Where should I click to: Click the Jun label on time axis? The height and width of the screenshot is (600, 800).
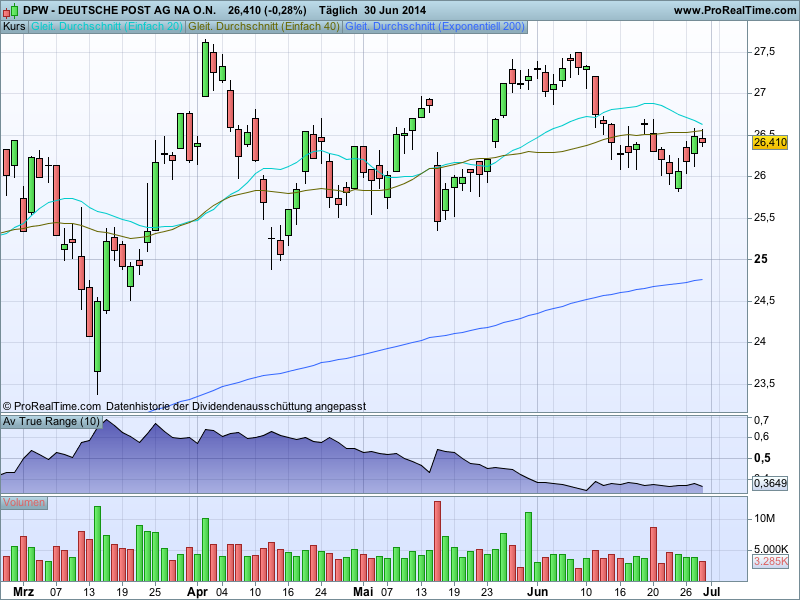pyautogui.click(x=537, y=592)
